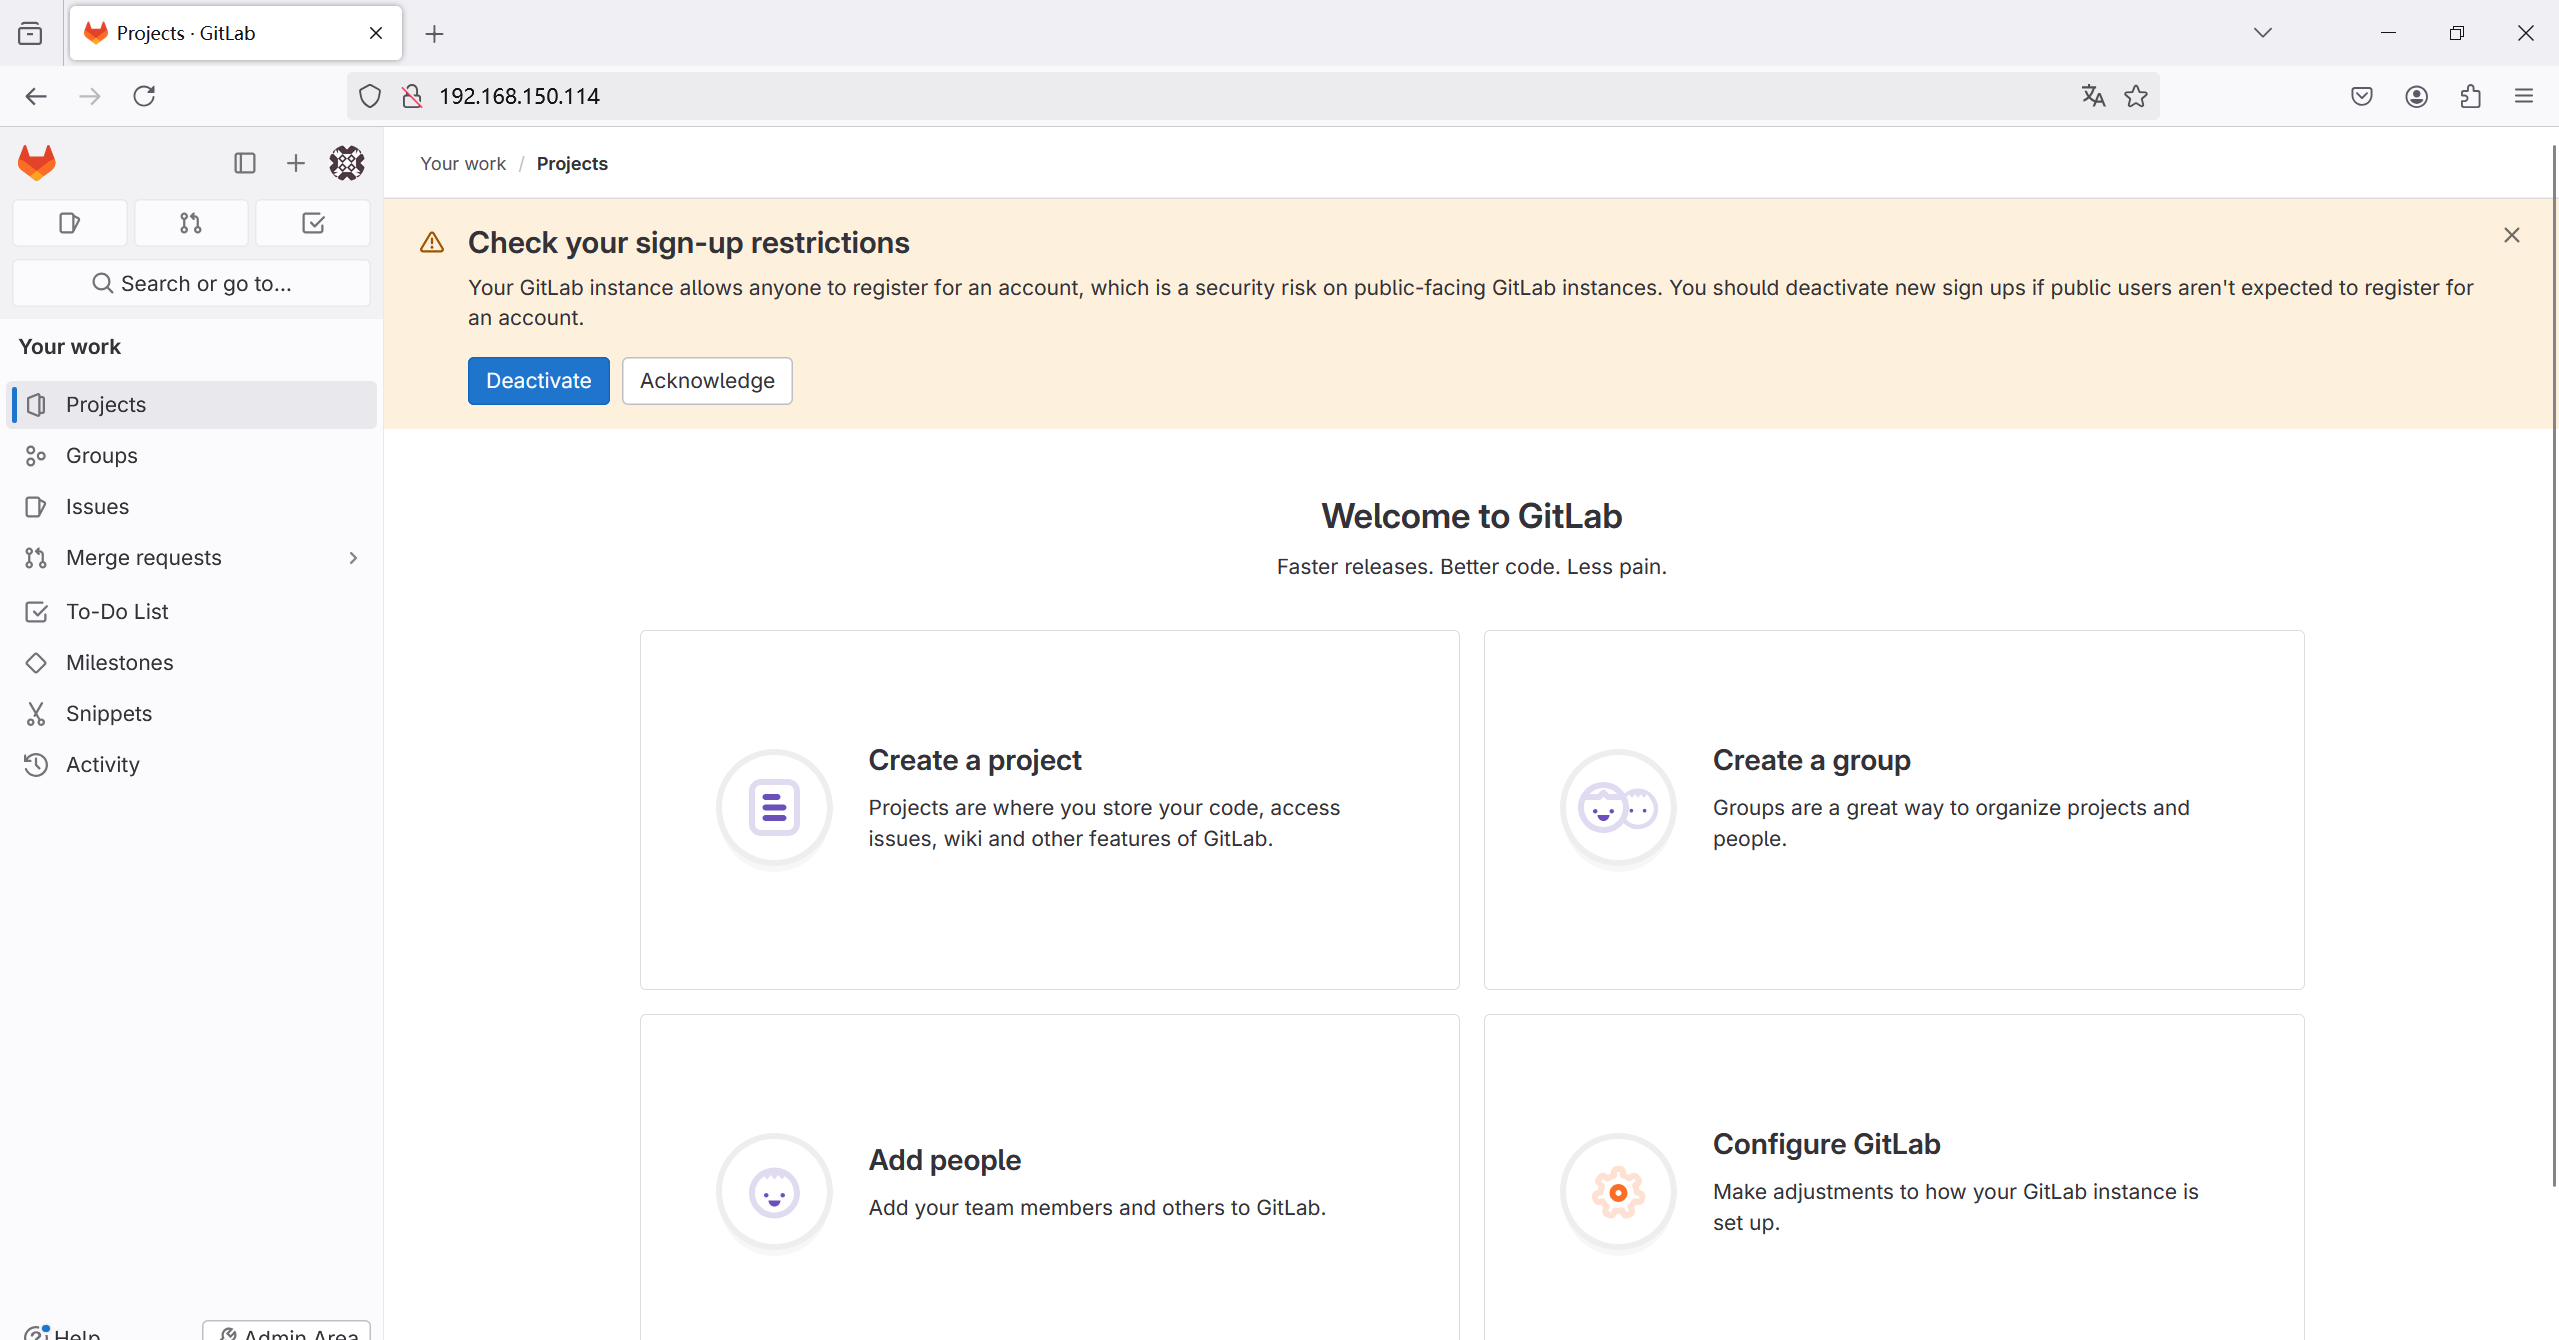Image resolution: width=2559 pixels, height=1340 pixels.
Task: Click the Add people face icon
Action: pos(774,1192)
